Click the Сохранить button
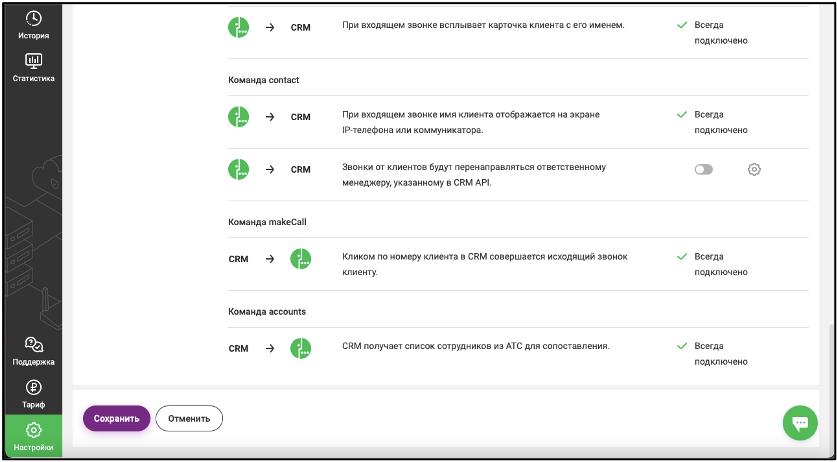The height and width of the screenshot is (462, 837). (x=116, y=419)
